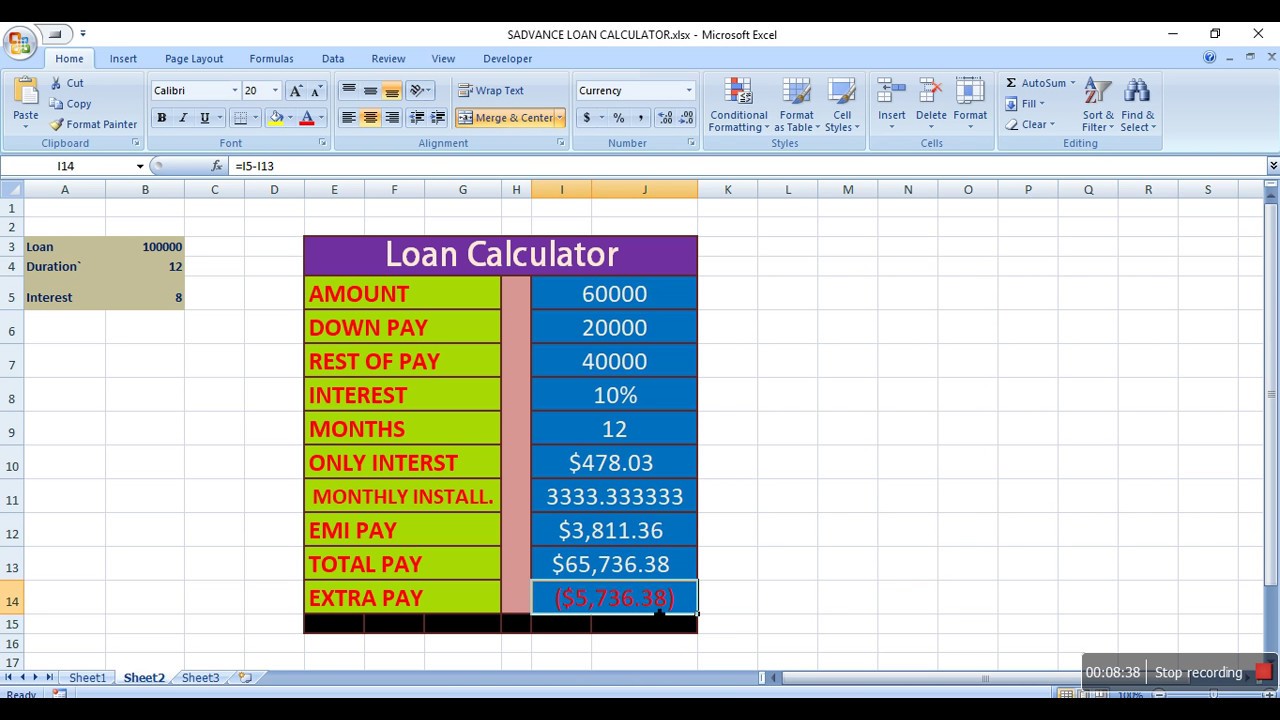Insert a new worksheet tab

point(245,678)
